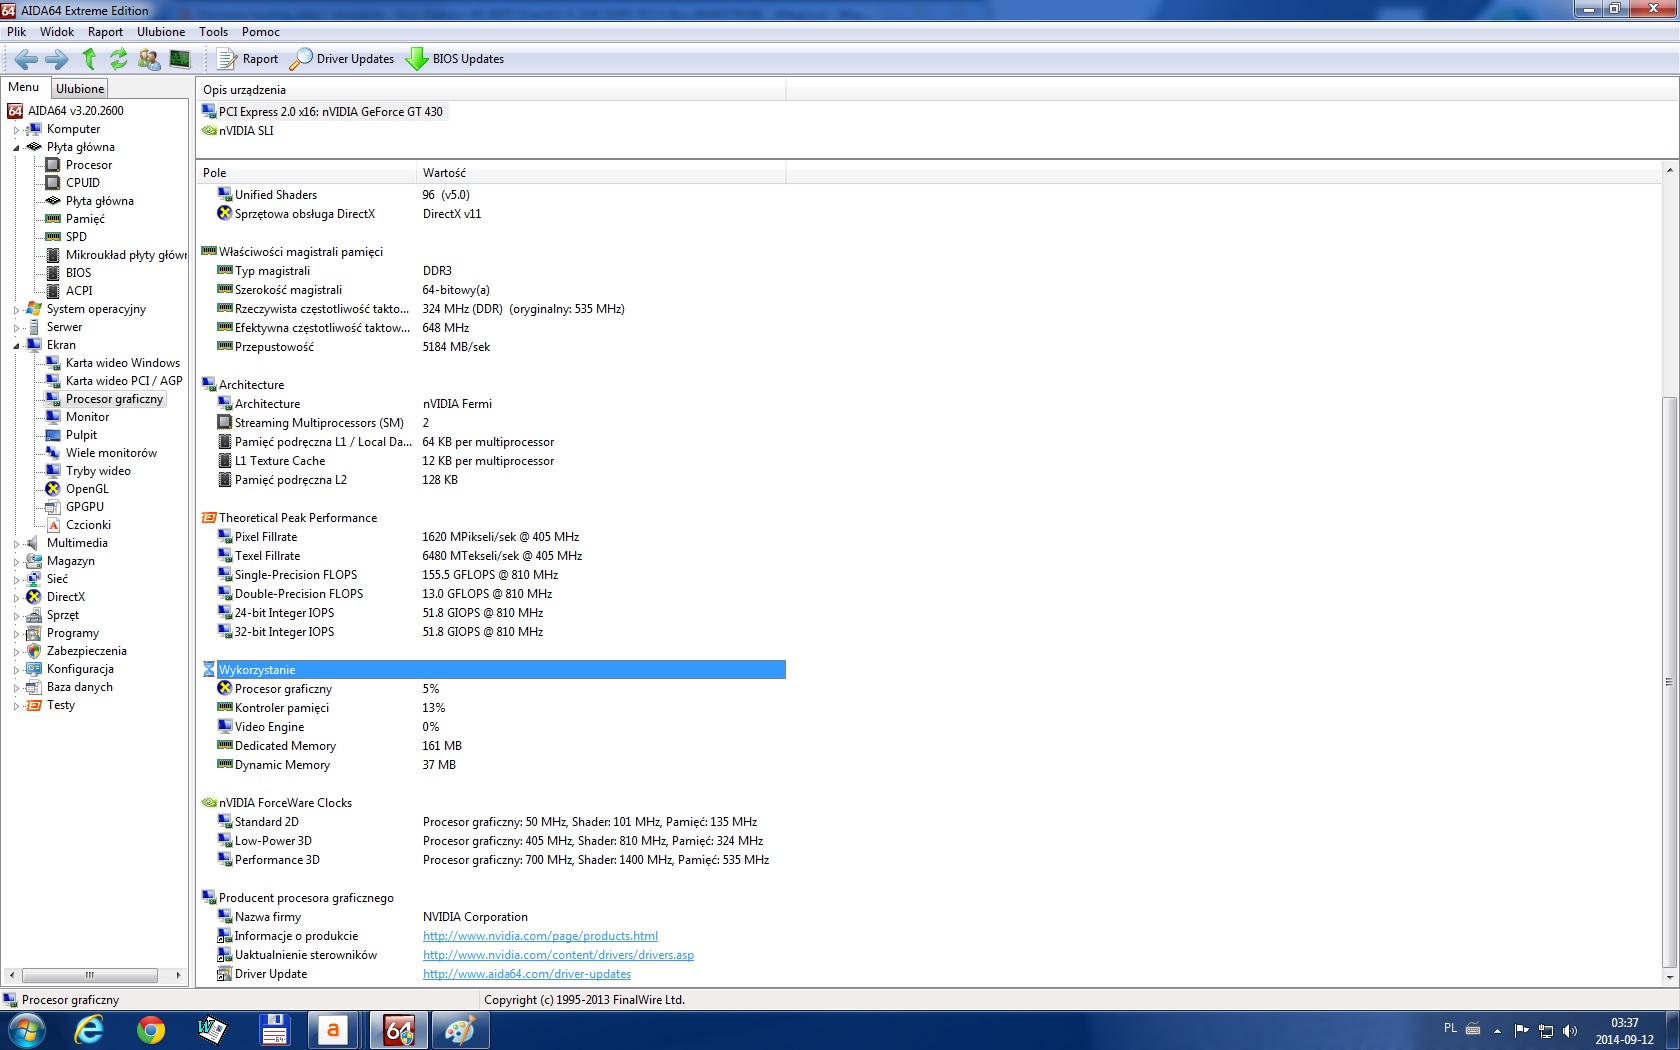Open the Paint taskbar icon
The width and height of the screenshot is (1680, 1050).
(460, 1030)
